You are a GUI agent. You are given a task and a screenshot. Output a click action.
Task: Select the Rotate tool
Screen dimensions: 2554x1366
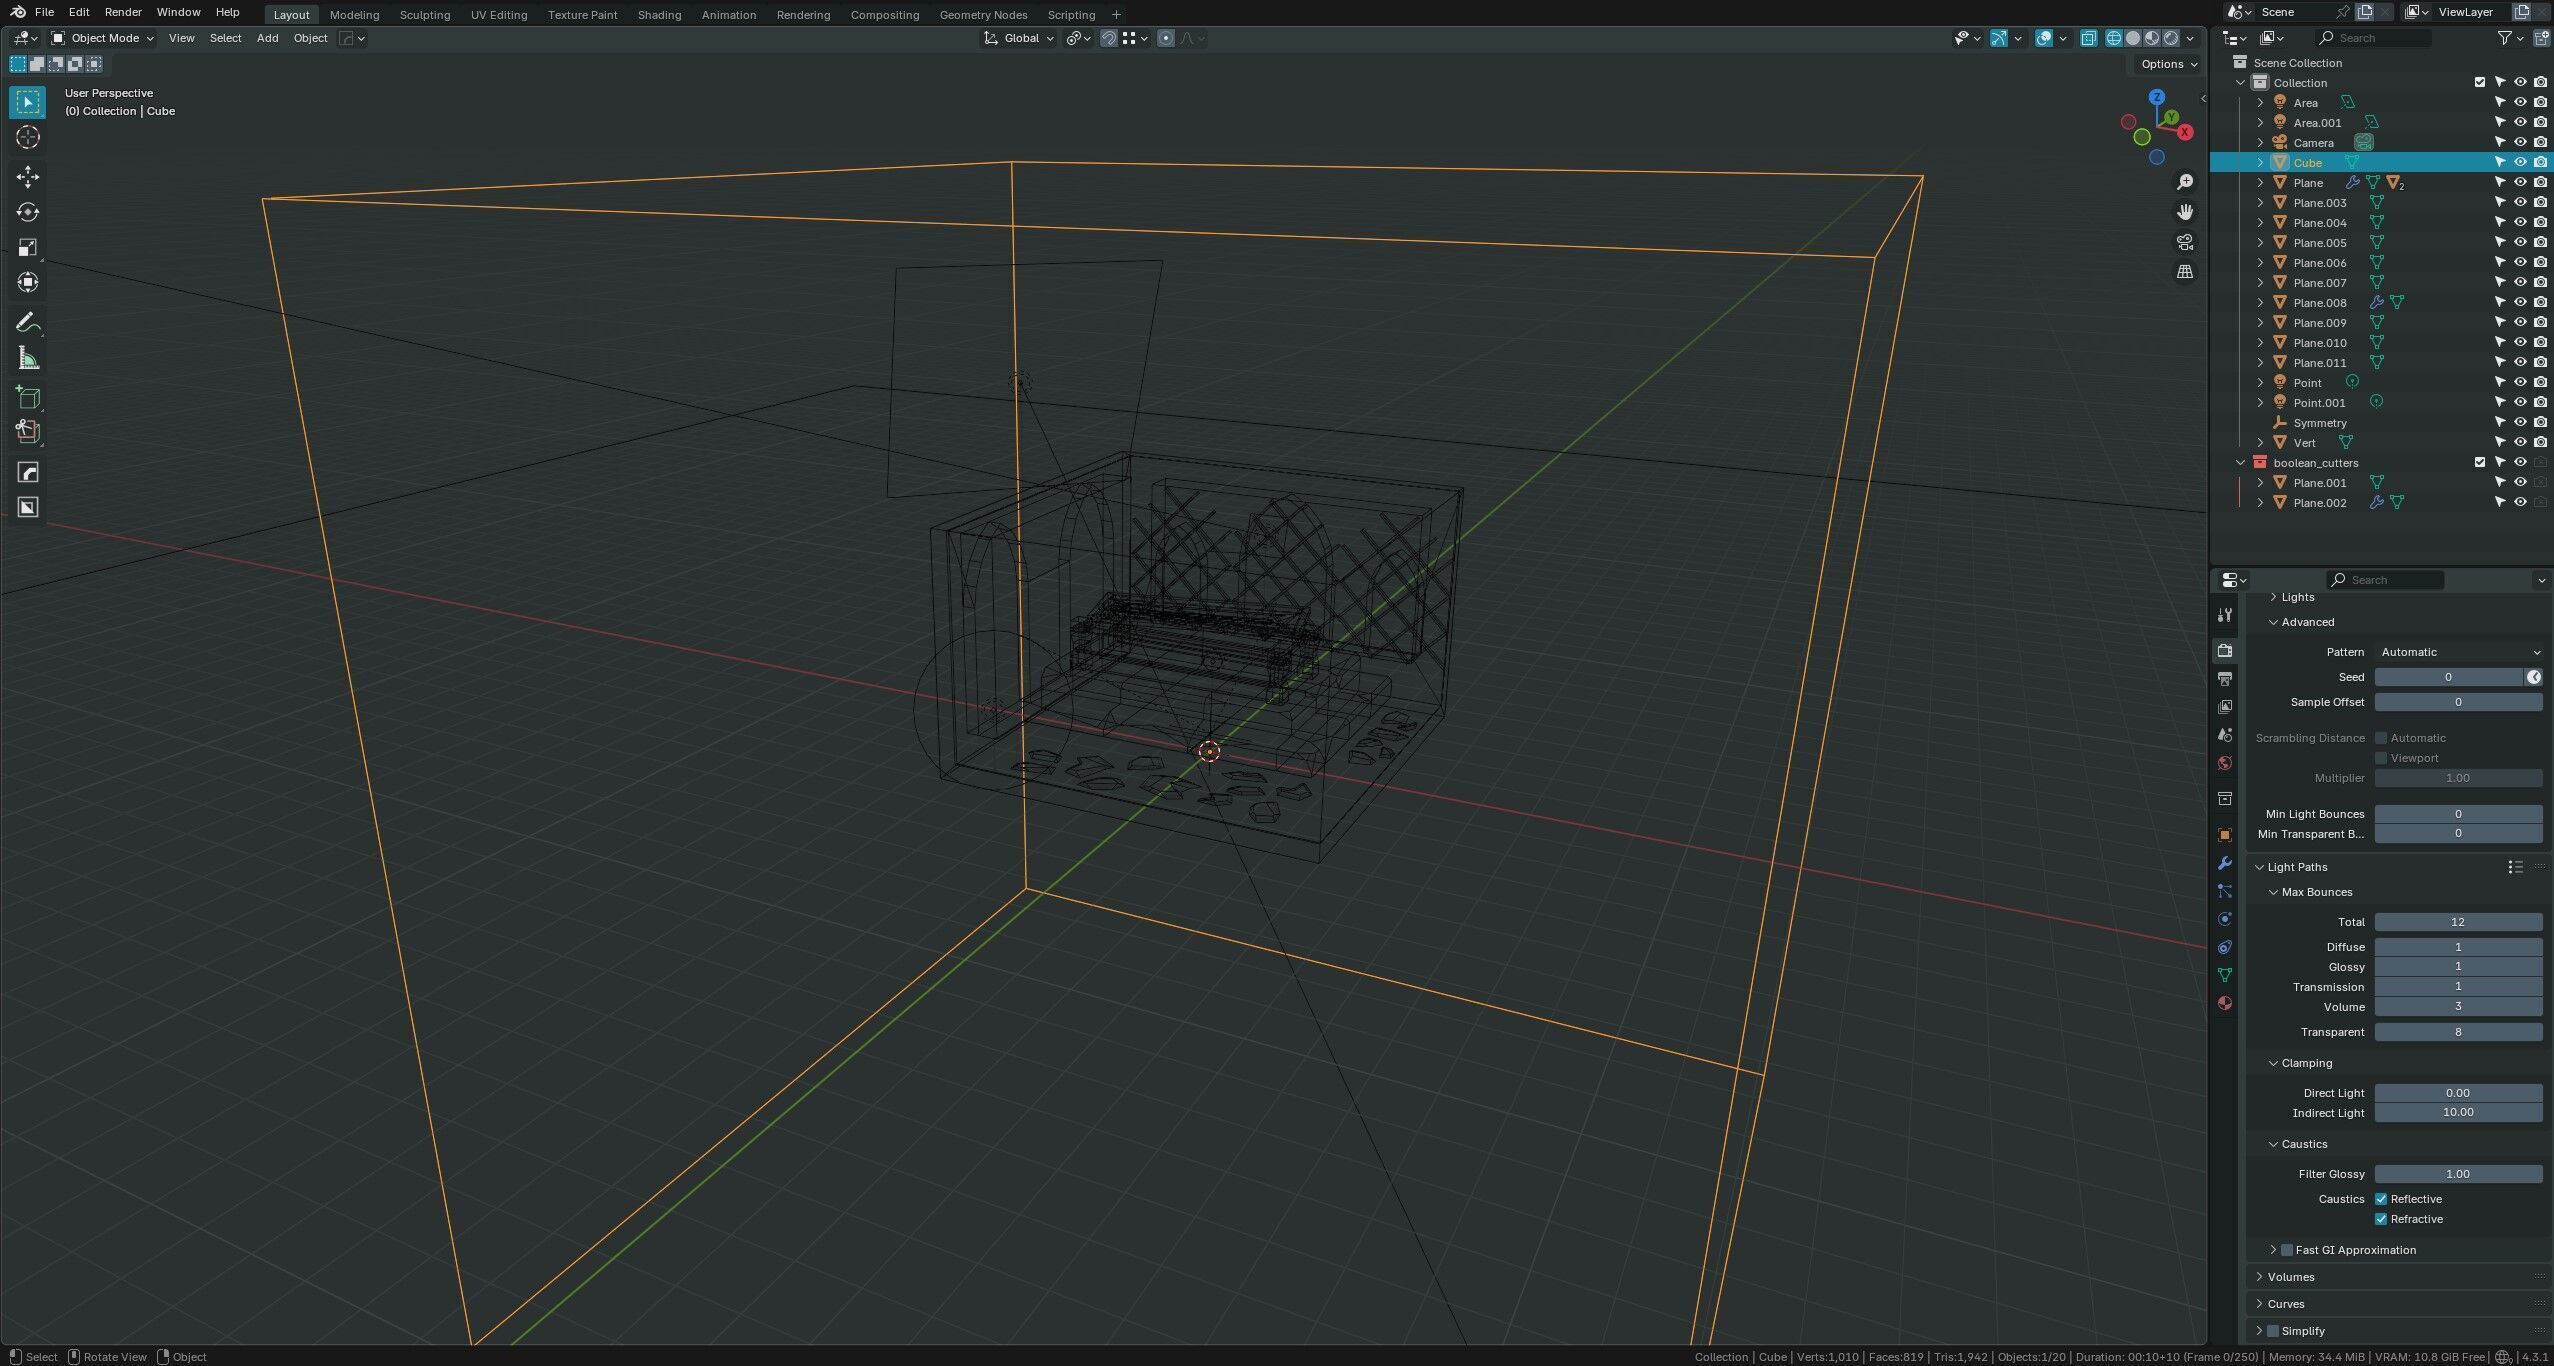pos(27,212)
